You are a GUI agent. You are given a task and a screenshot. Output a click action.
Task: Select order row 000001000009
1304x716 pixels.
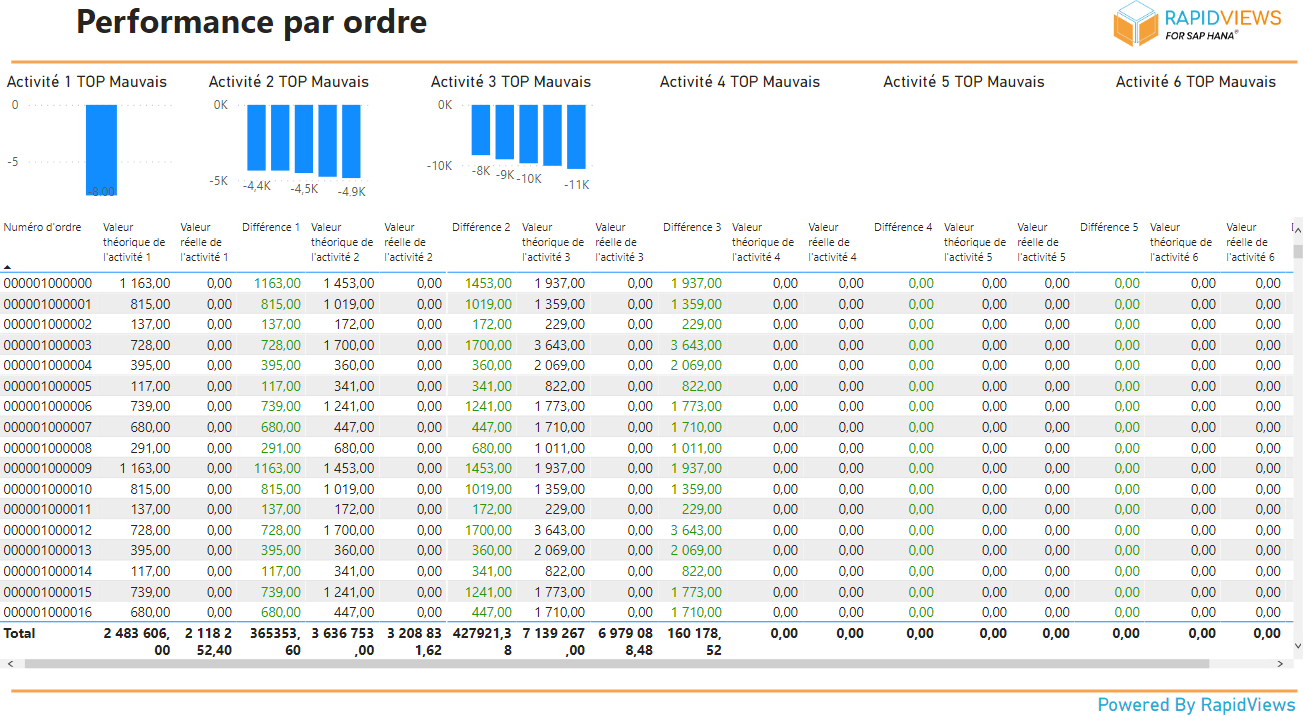646,468
